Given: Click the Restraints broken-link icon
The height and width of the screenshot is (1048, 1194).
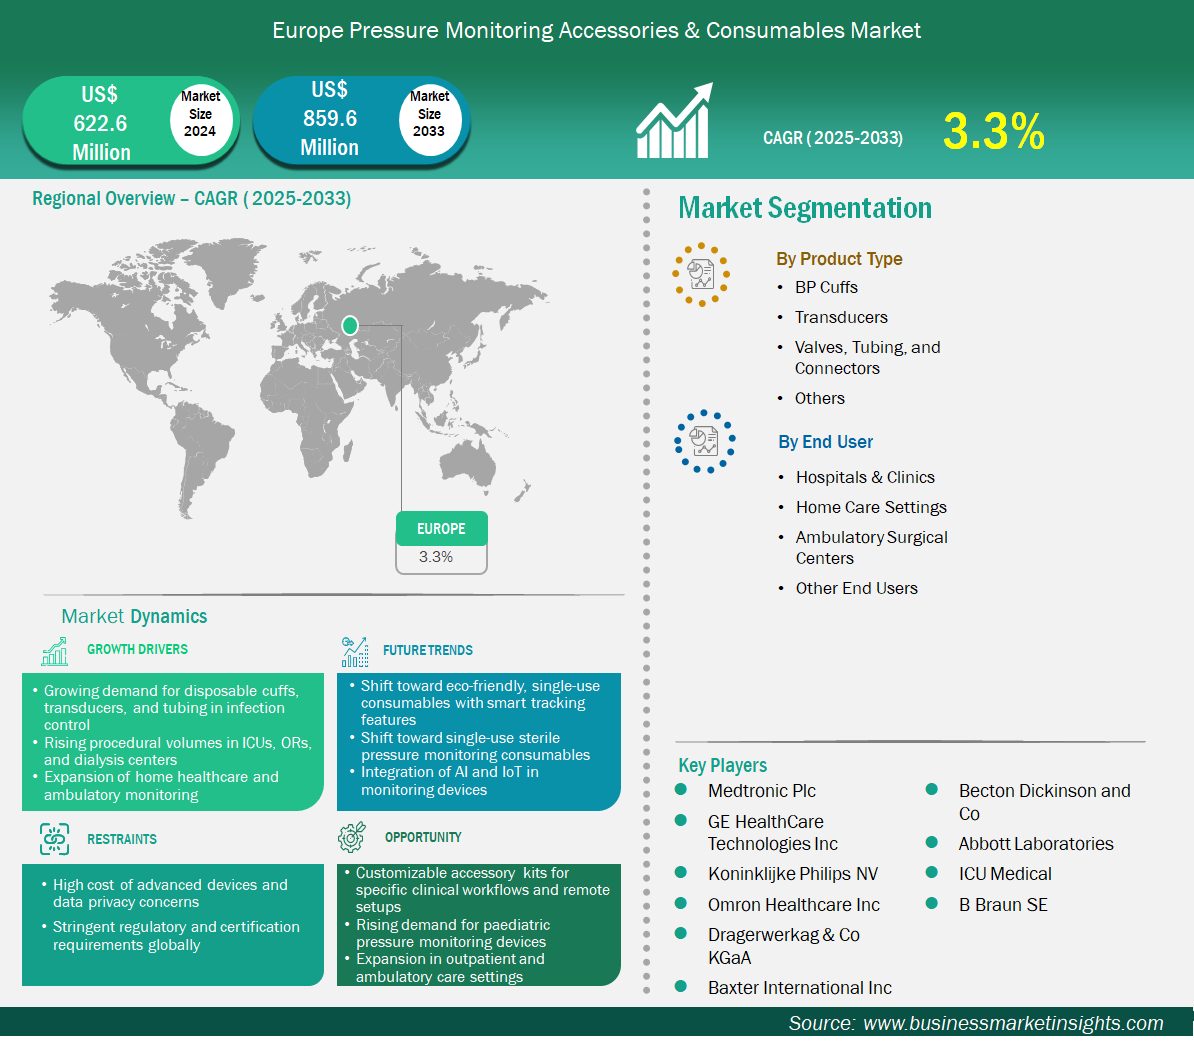Looking at the screenshot, I should click(x=55, y=839).
